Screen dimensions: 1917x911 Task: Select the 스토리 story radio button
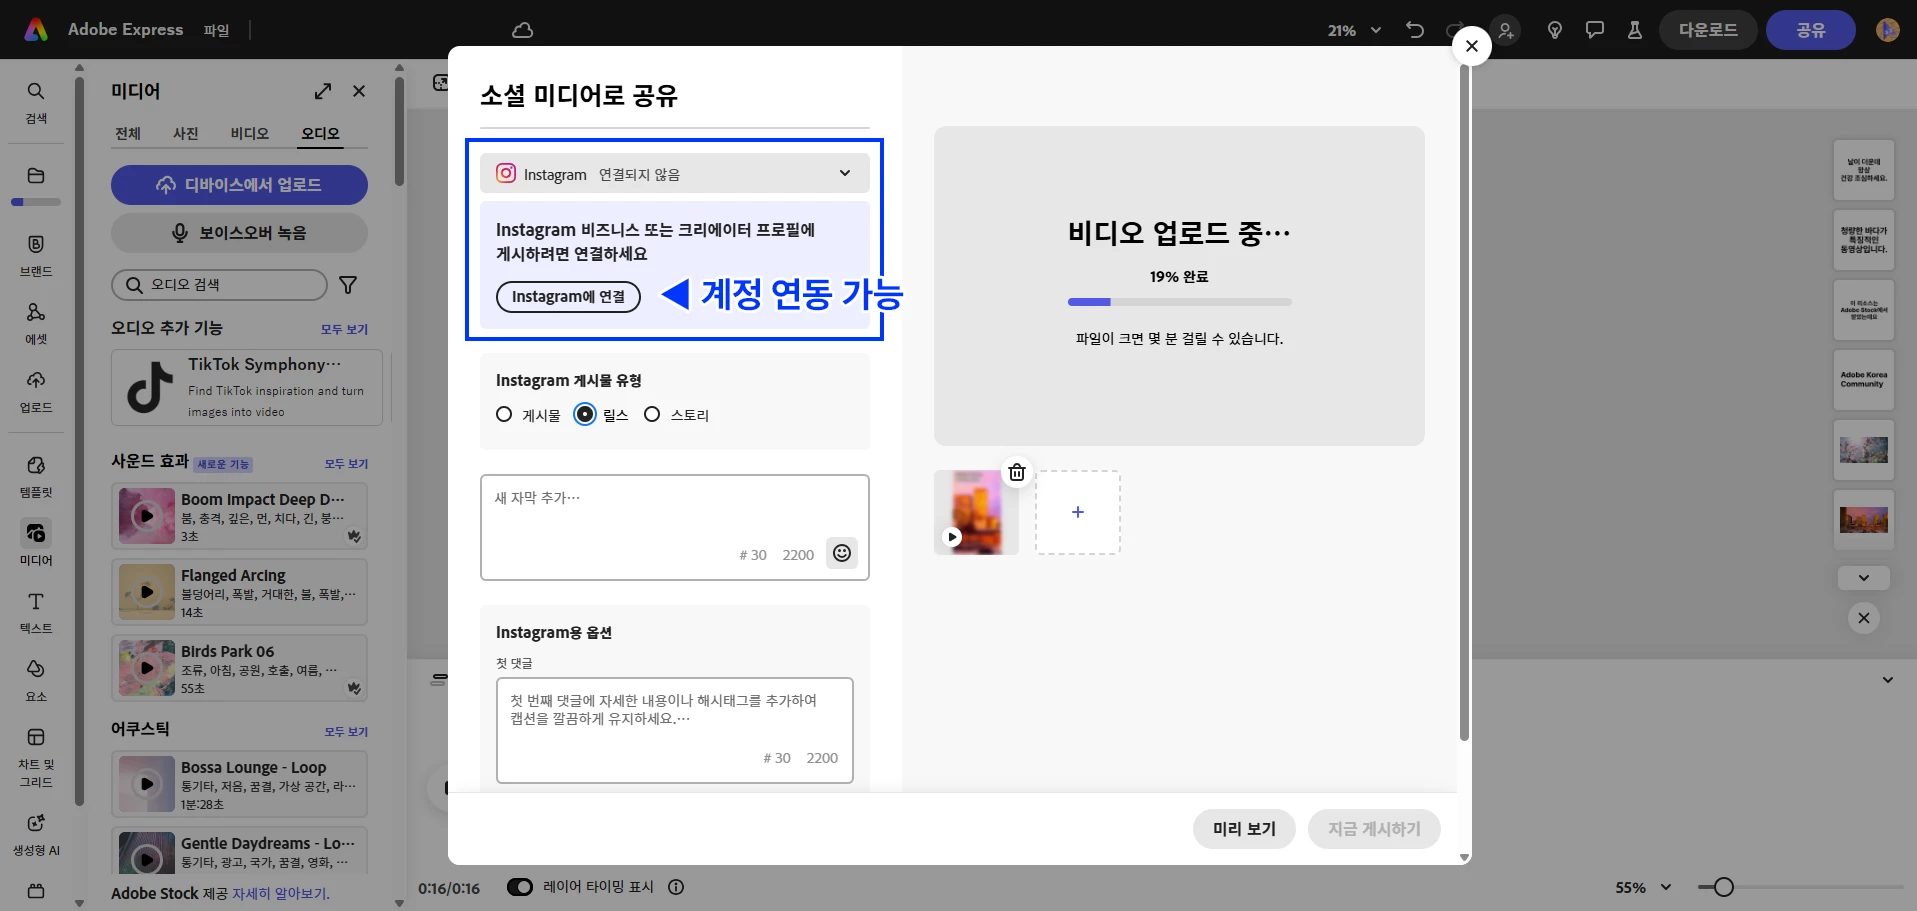pos(652,414)
